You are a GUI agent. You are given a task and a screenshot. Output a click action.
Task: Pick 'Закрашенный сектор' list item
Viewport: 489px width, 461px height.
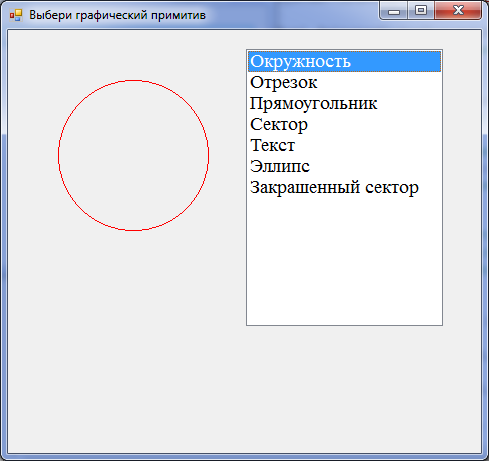[x=344, y=187]
